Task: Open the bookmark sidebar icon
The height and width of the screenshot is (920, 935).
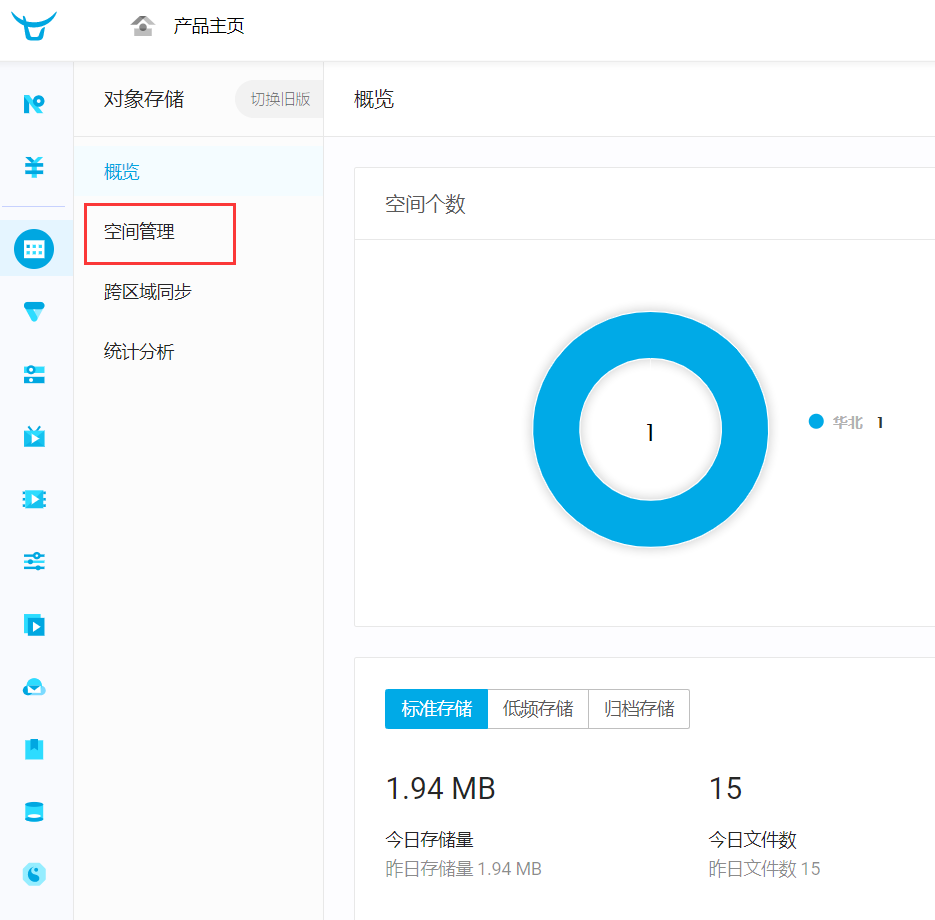Action: point(34,749)
